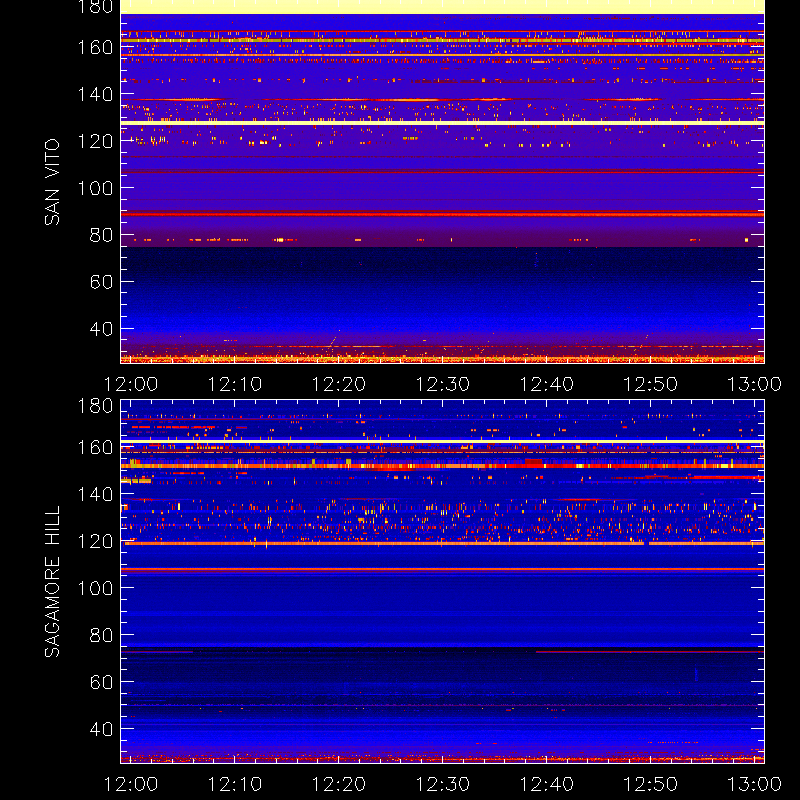Click the 100 frequency label on San Vito axis
Viewport: 800px width, 800px height.
95,188
